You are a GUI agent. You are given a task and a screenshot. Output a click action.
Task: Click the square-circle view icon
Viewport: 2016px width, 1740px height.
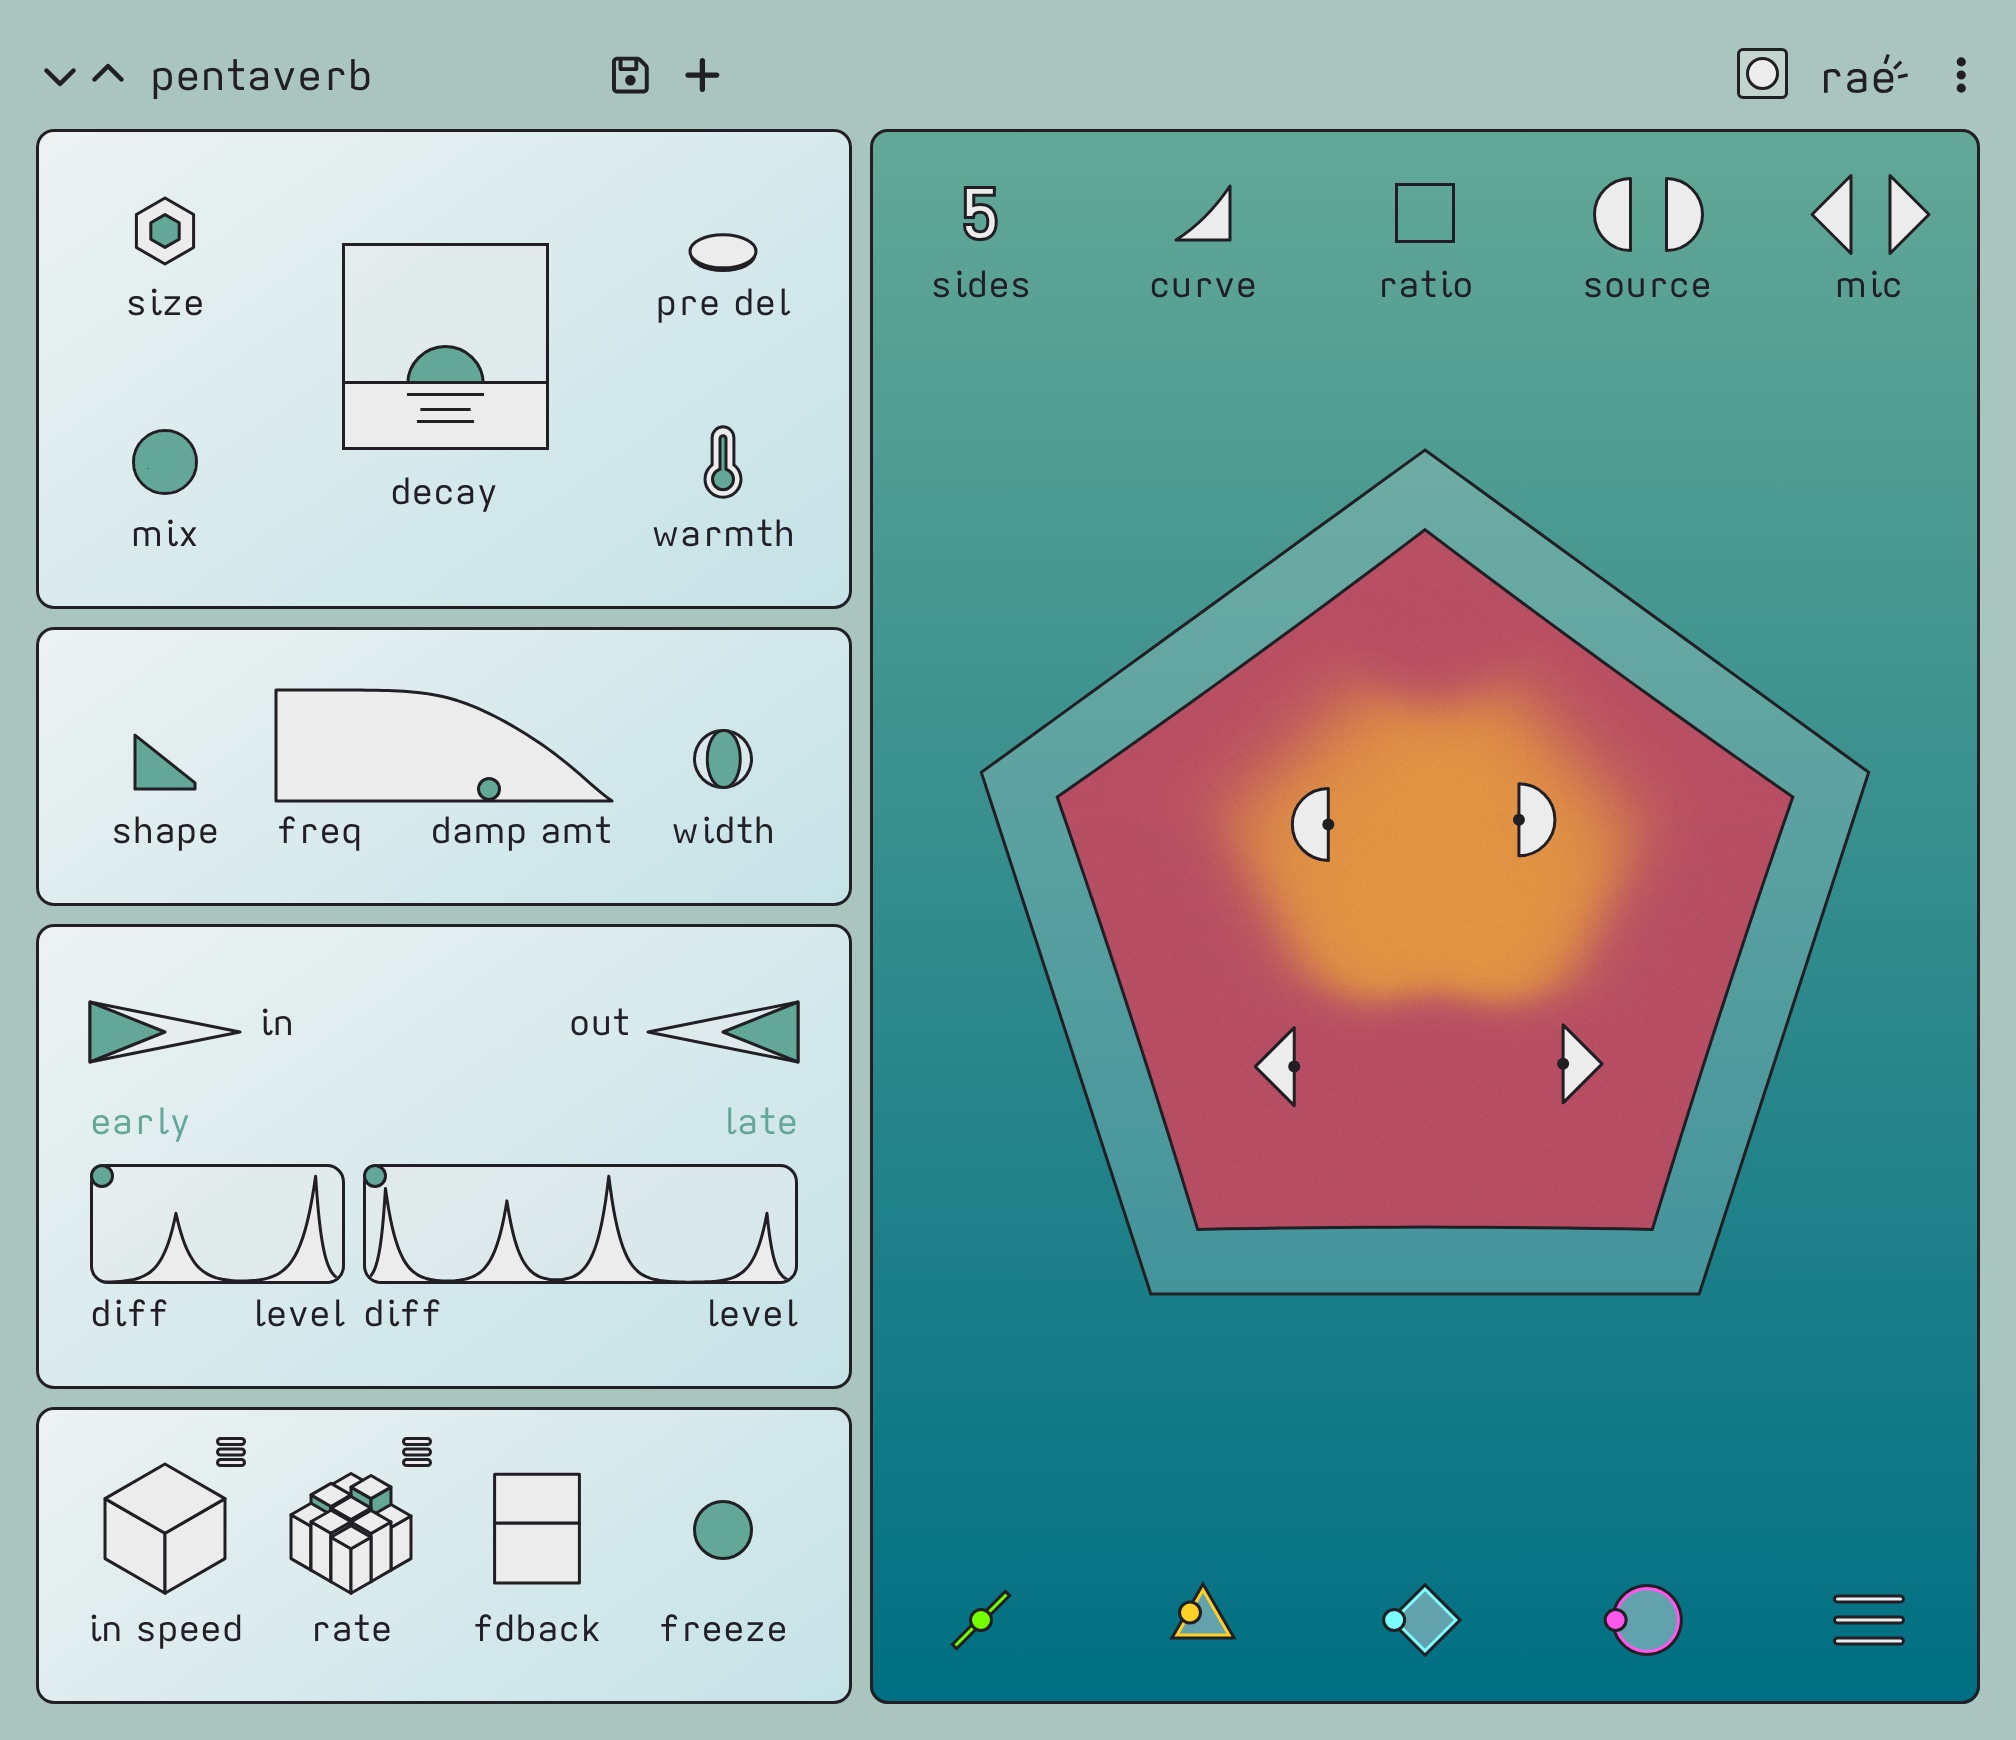1762,74
